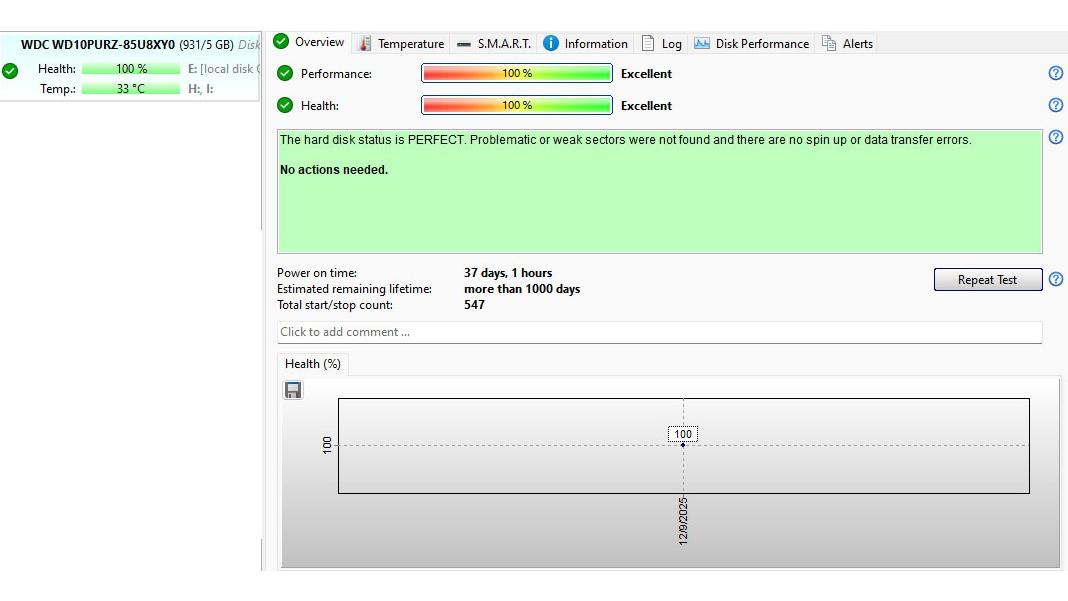Open the Disk Performance tab
The width and height of the screenshot is (1068, 601).
pos(751,44)
